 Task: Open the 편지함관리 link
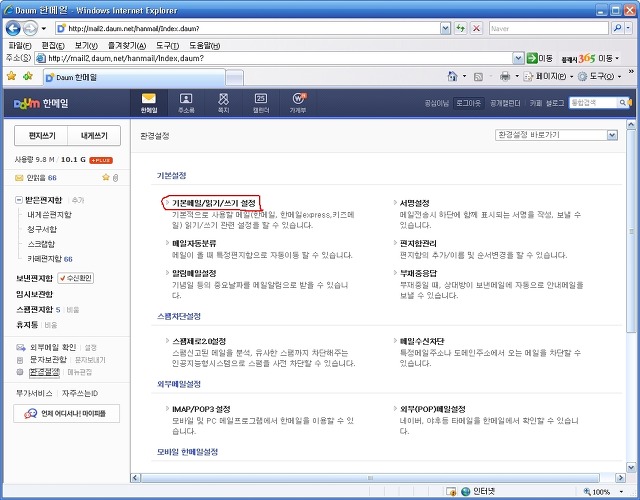tap(418, 243)
